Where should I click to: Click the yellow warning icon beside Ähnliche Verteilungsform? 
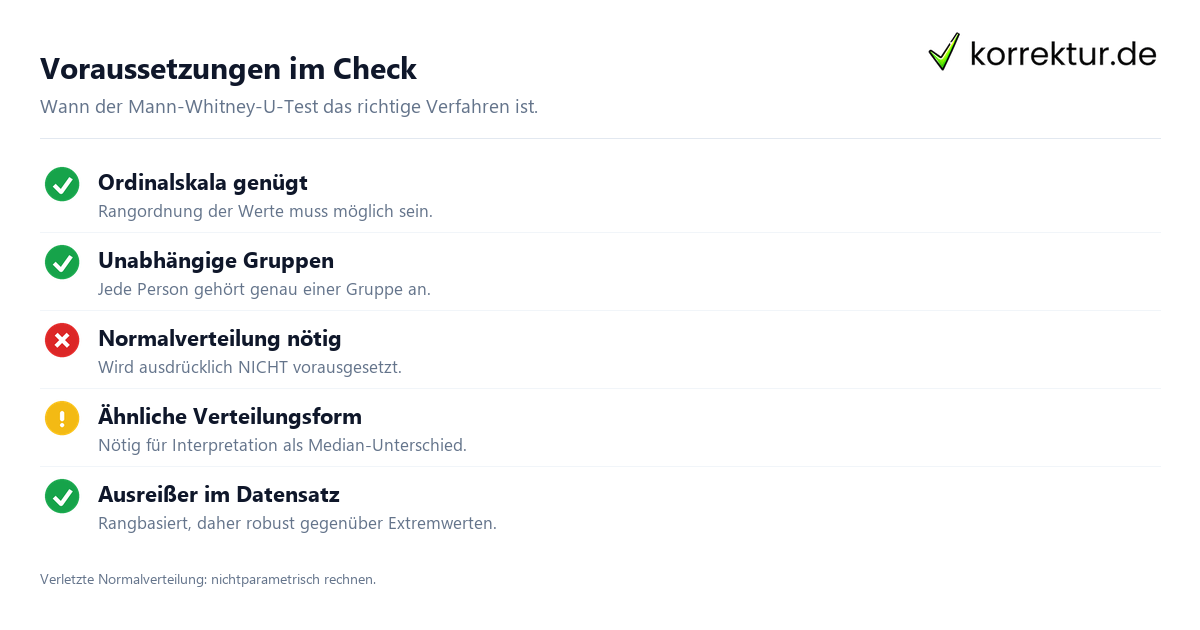click(x=62, y=419)
